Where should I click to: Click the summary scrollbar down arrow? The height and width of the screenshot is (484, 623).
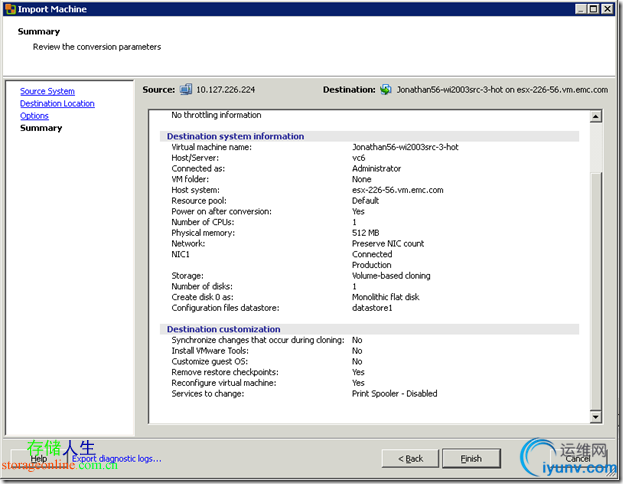(x=596, y=417)
